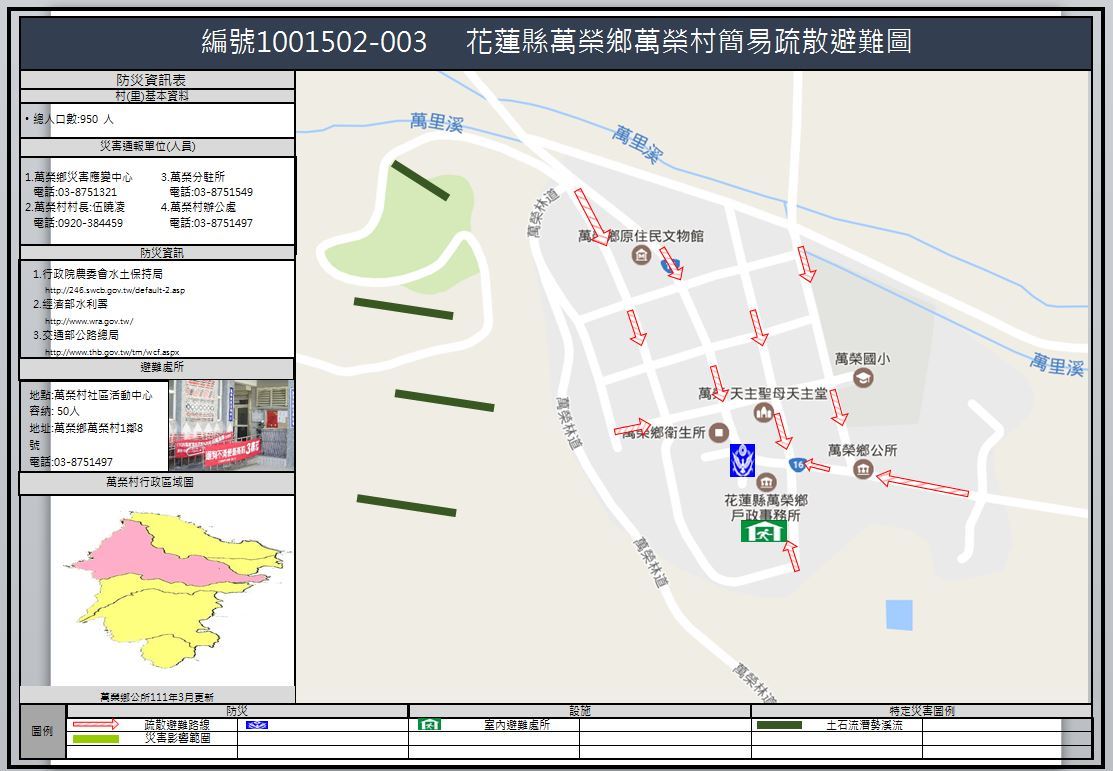This screenshot has height=771, width=1113.
Task: Open the www.thb.gov.tw highway bureau link
Action: [112, 352]
